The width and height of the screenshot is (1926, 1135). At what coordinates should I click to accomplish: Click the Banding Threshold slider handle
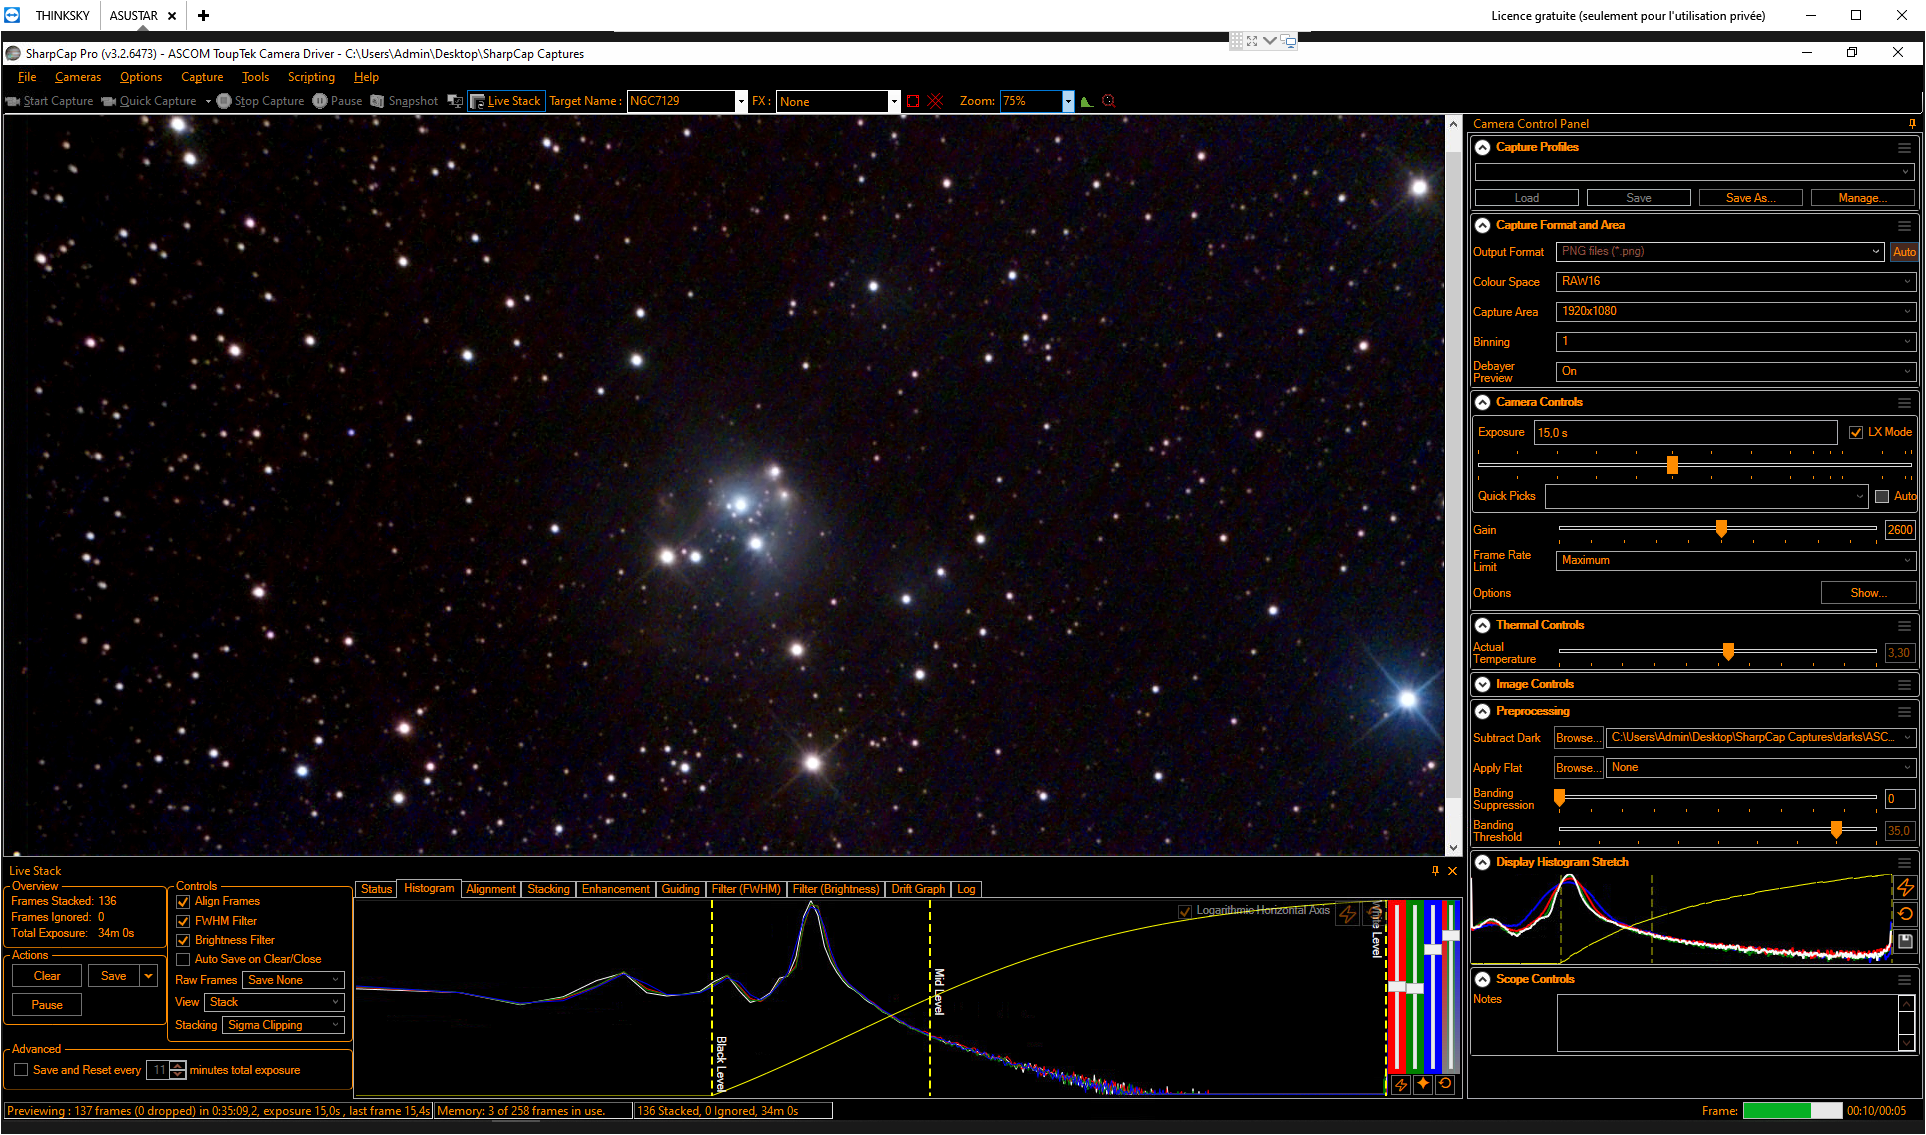click(x=1836, y=829)
